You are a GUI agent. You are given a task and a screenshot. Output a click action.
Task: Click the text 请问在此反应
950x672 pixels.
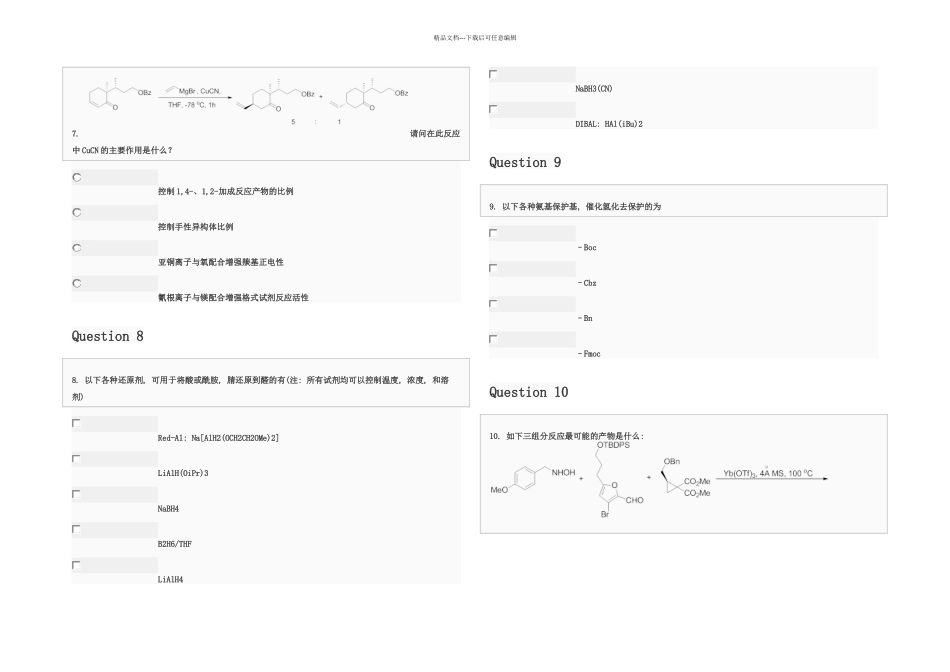pyautogui.click(x=435, y=133)
